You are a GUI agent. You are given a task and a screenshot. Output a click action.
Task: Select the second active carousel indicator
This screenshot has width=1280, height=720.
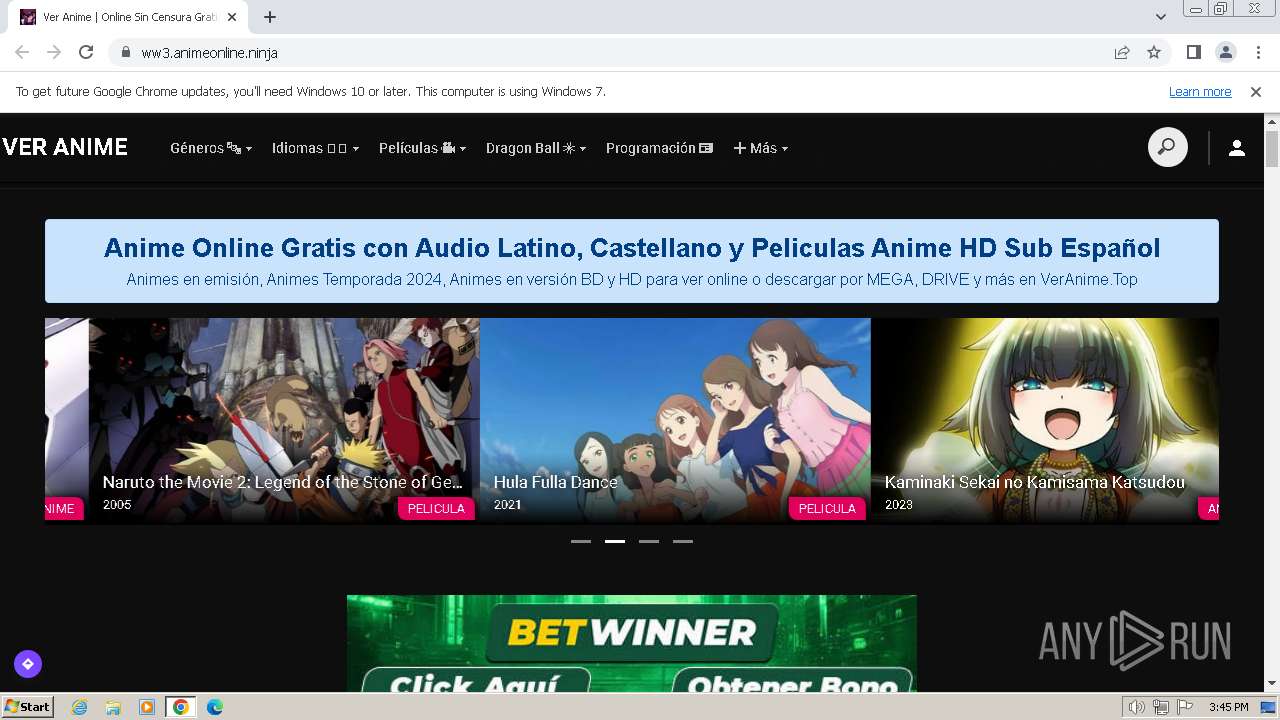(x=615, y=541)
